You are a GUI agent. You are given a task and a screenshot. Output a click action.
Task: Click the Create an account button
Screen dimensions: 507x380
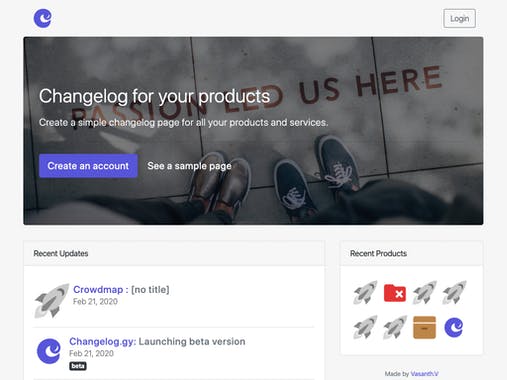point(88,166)
